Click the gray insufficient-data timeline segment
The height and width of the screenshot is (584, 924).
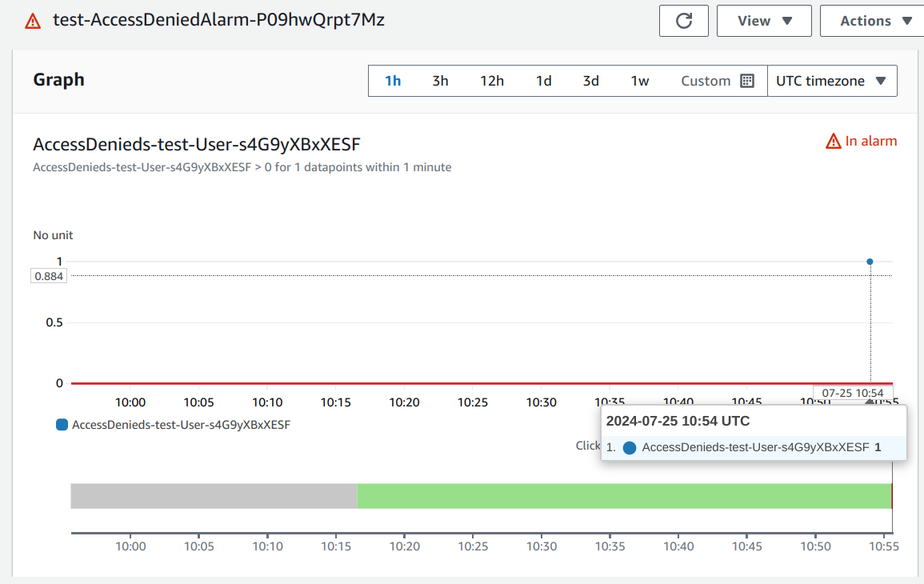pyautogui.click(x=213, y=496)
